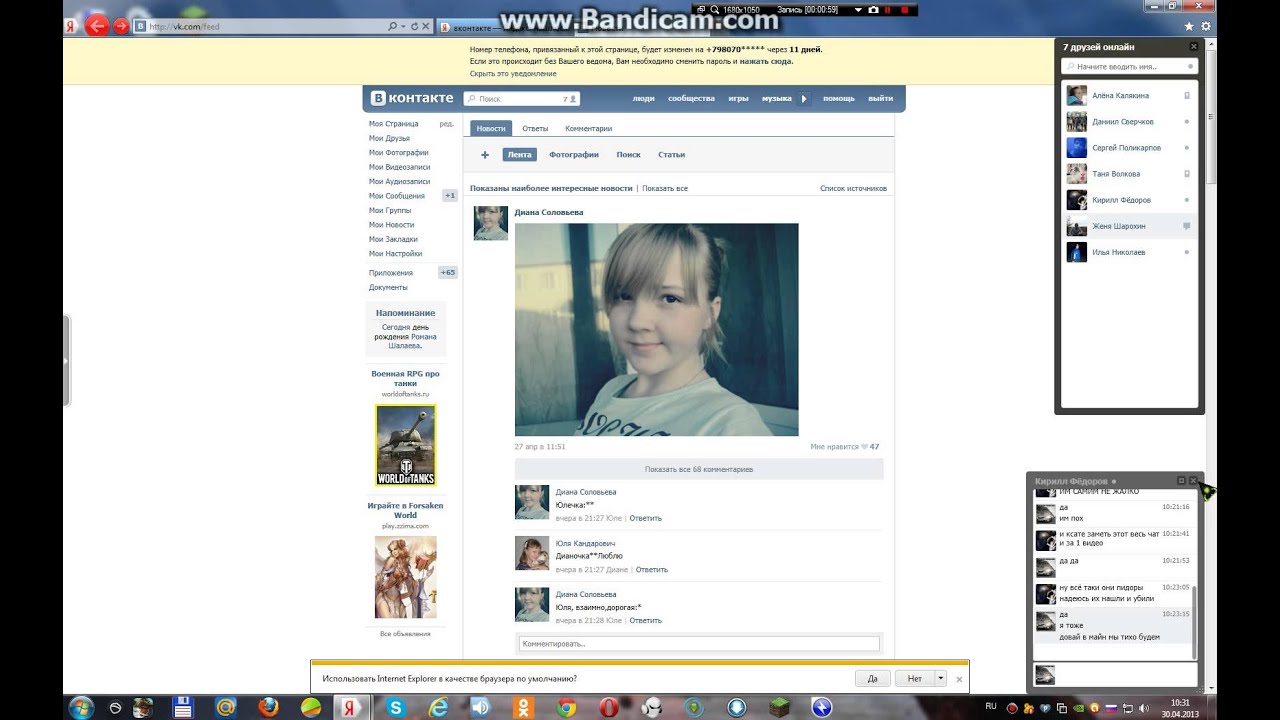This screenshot has width=1280, height=720.
Task: Click the floppy disk save taskbar icon
Action: (183, 707)
